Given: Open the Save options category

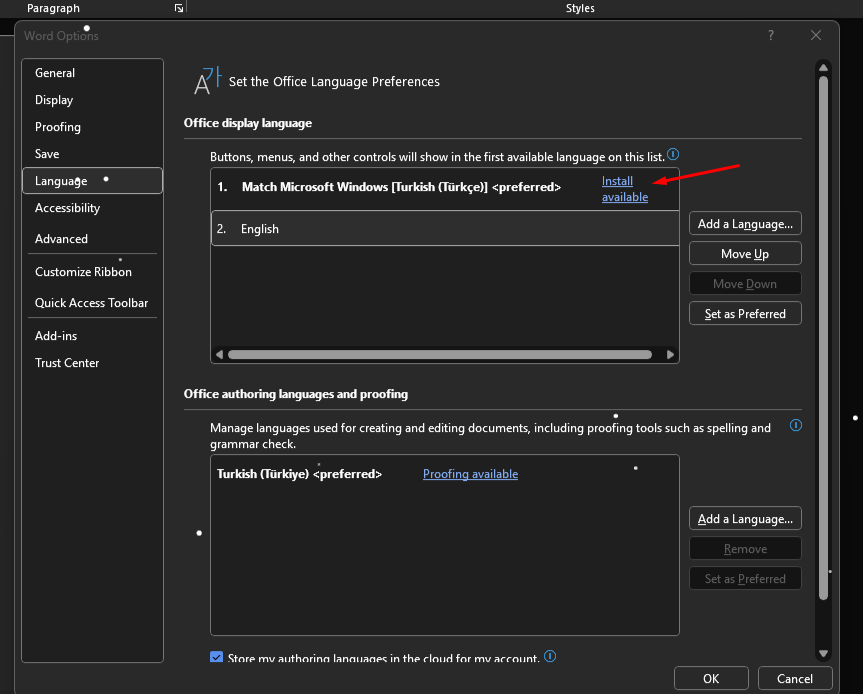Looking at the screenshot, I should tap(92, 154).
